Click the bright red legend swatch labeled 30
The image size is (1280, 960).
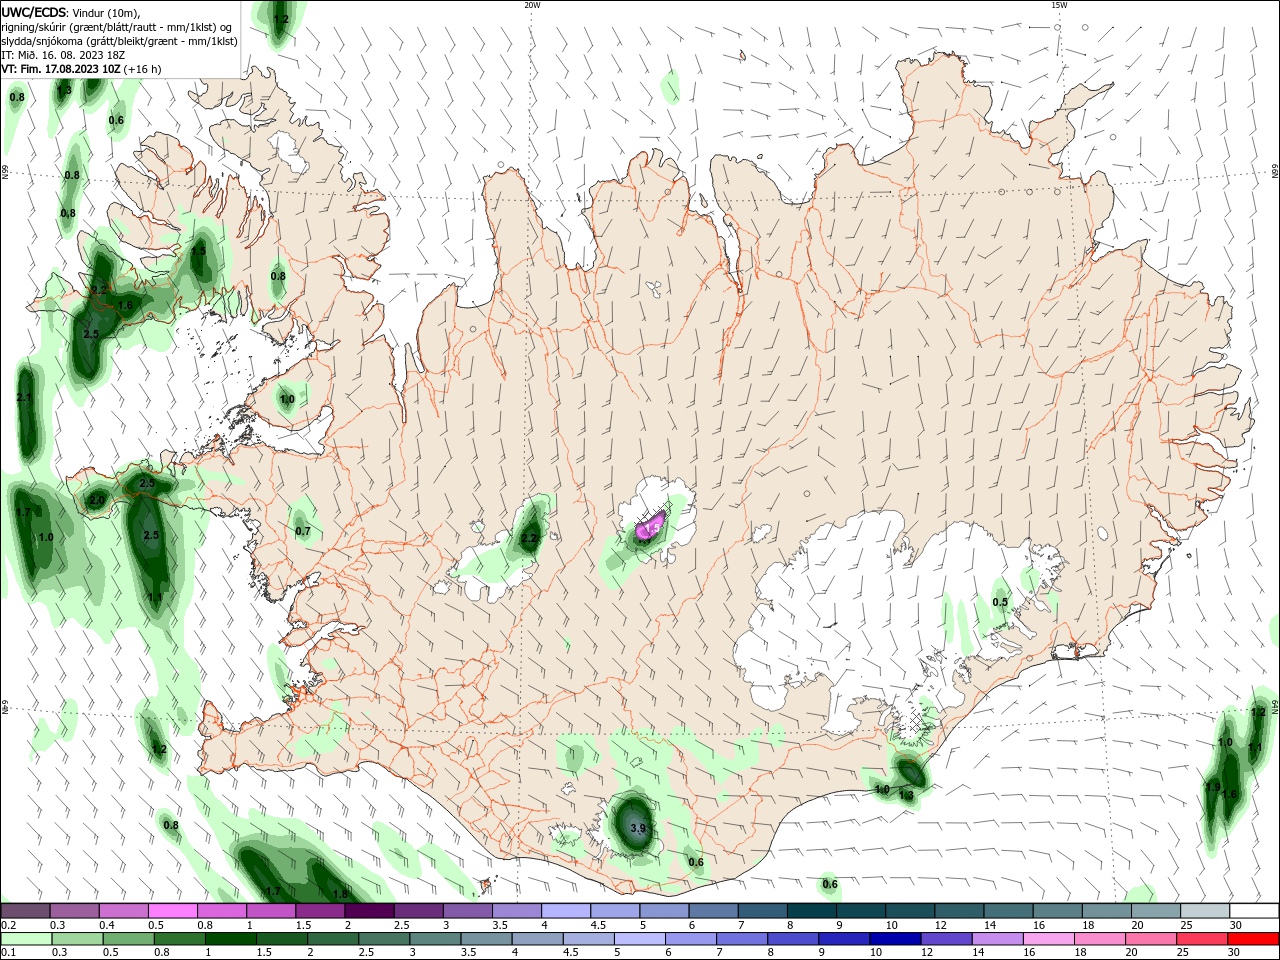click(1254, 939)
